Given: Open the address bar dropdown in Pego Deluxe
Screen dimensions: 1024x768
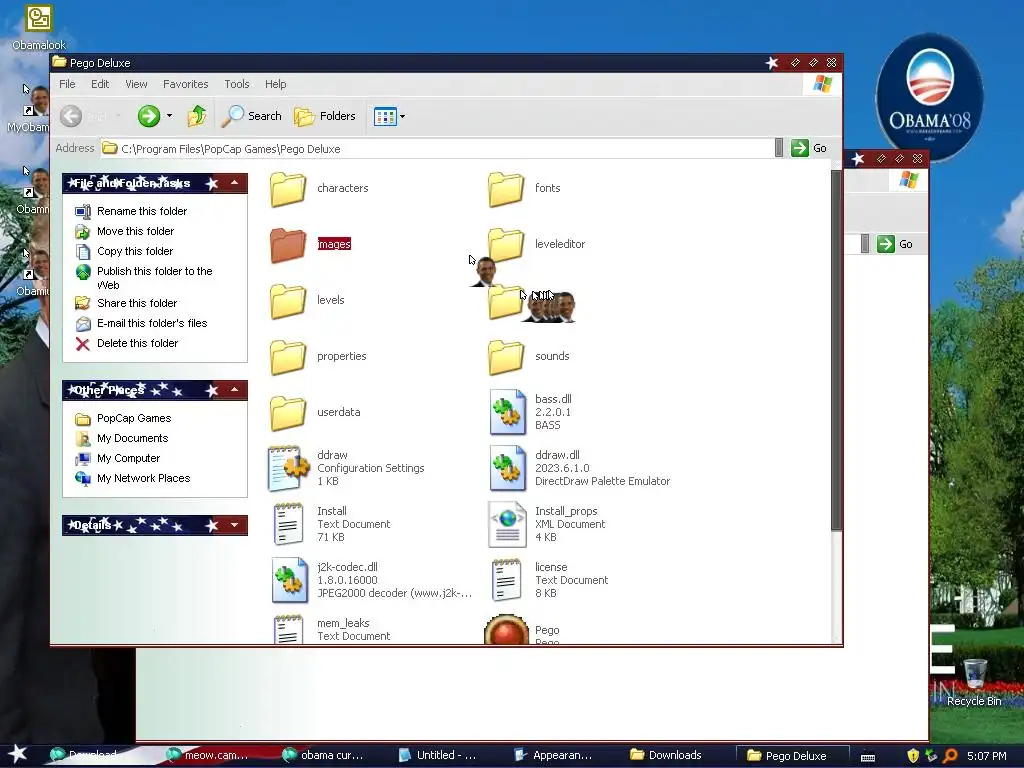Looking at the screenshot, I should pos(778,148).
